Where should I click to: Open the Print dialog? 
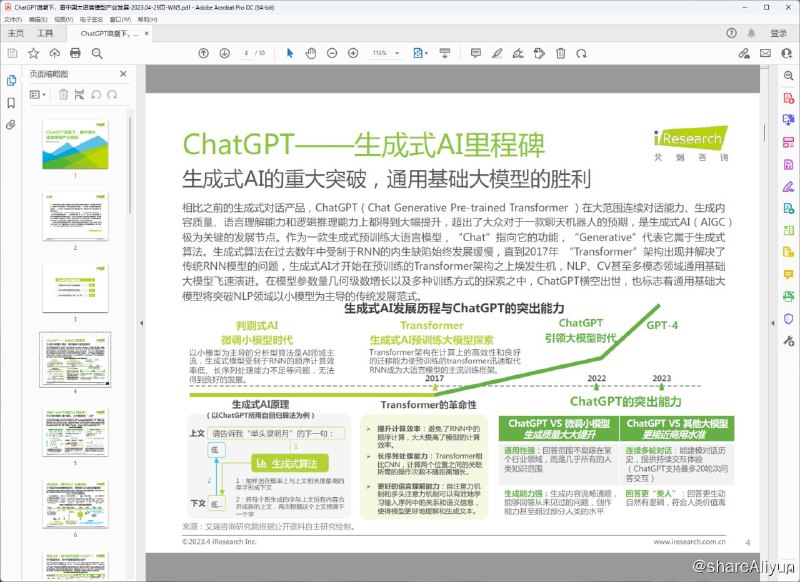[x=75, y=55]
